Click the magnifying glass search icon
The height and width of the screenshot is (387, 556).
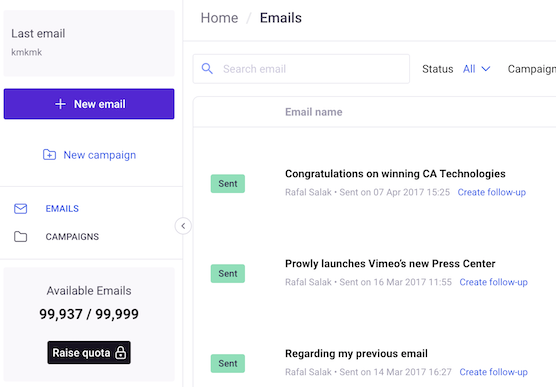point(207,68)
